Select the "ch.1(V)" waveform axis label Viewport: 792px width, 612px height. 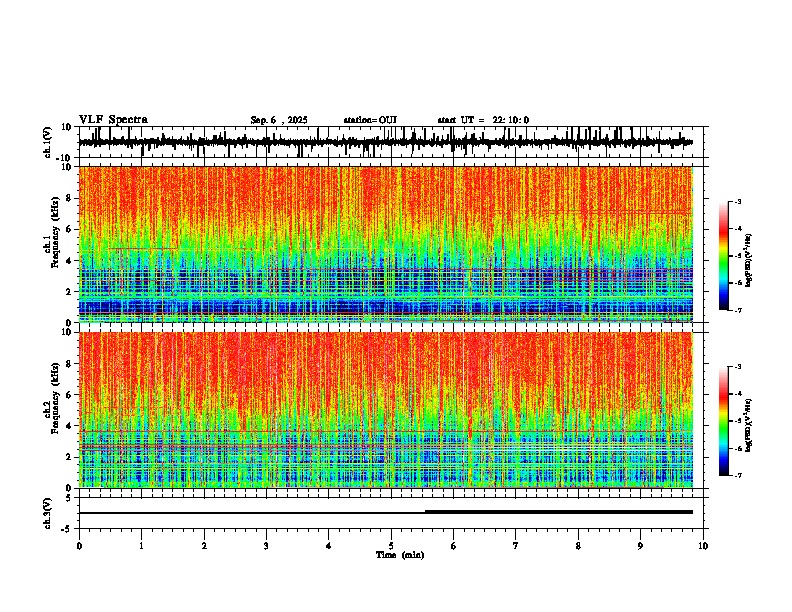click(x=48, y=142)
